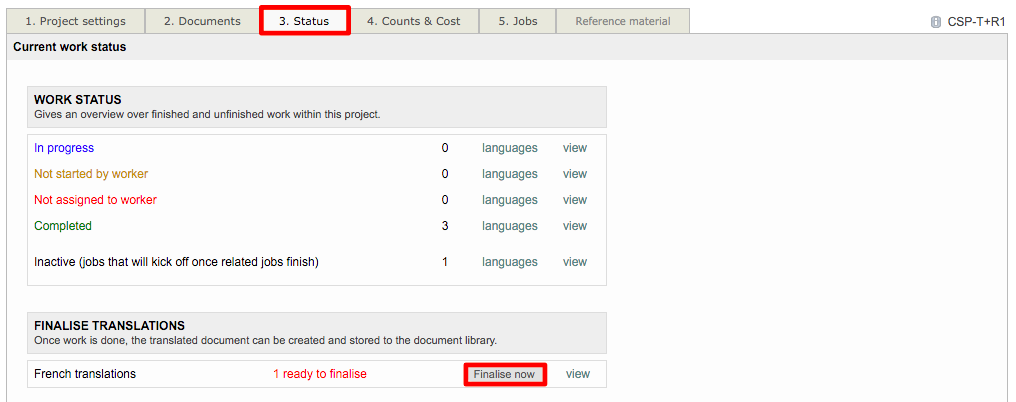The height and width of the screenshot is (402, 1016).
Task: Switch to Reference material tab
Action: [x=622, y=21]
